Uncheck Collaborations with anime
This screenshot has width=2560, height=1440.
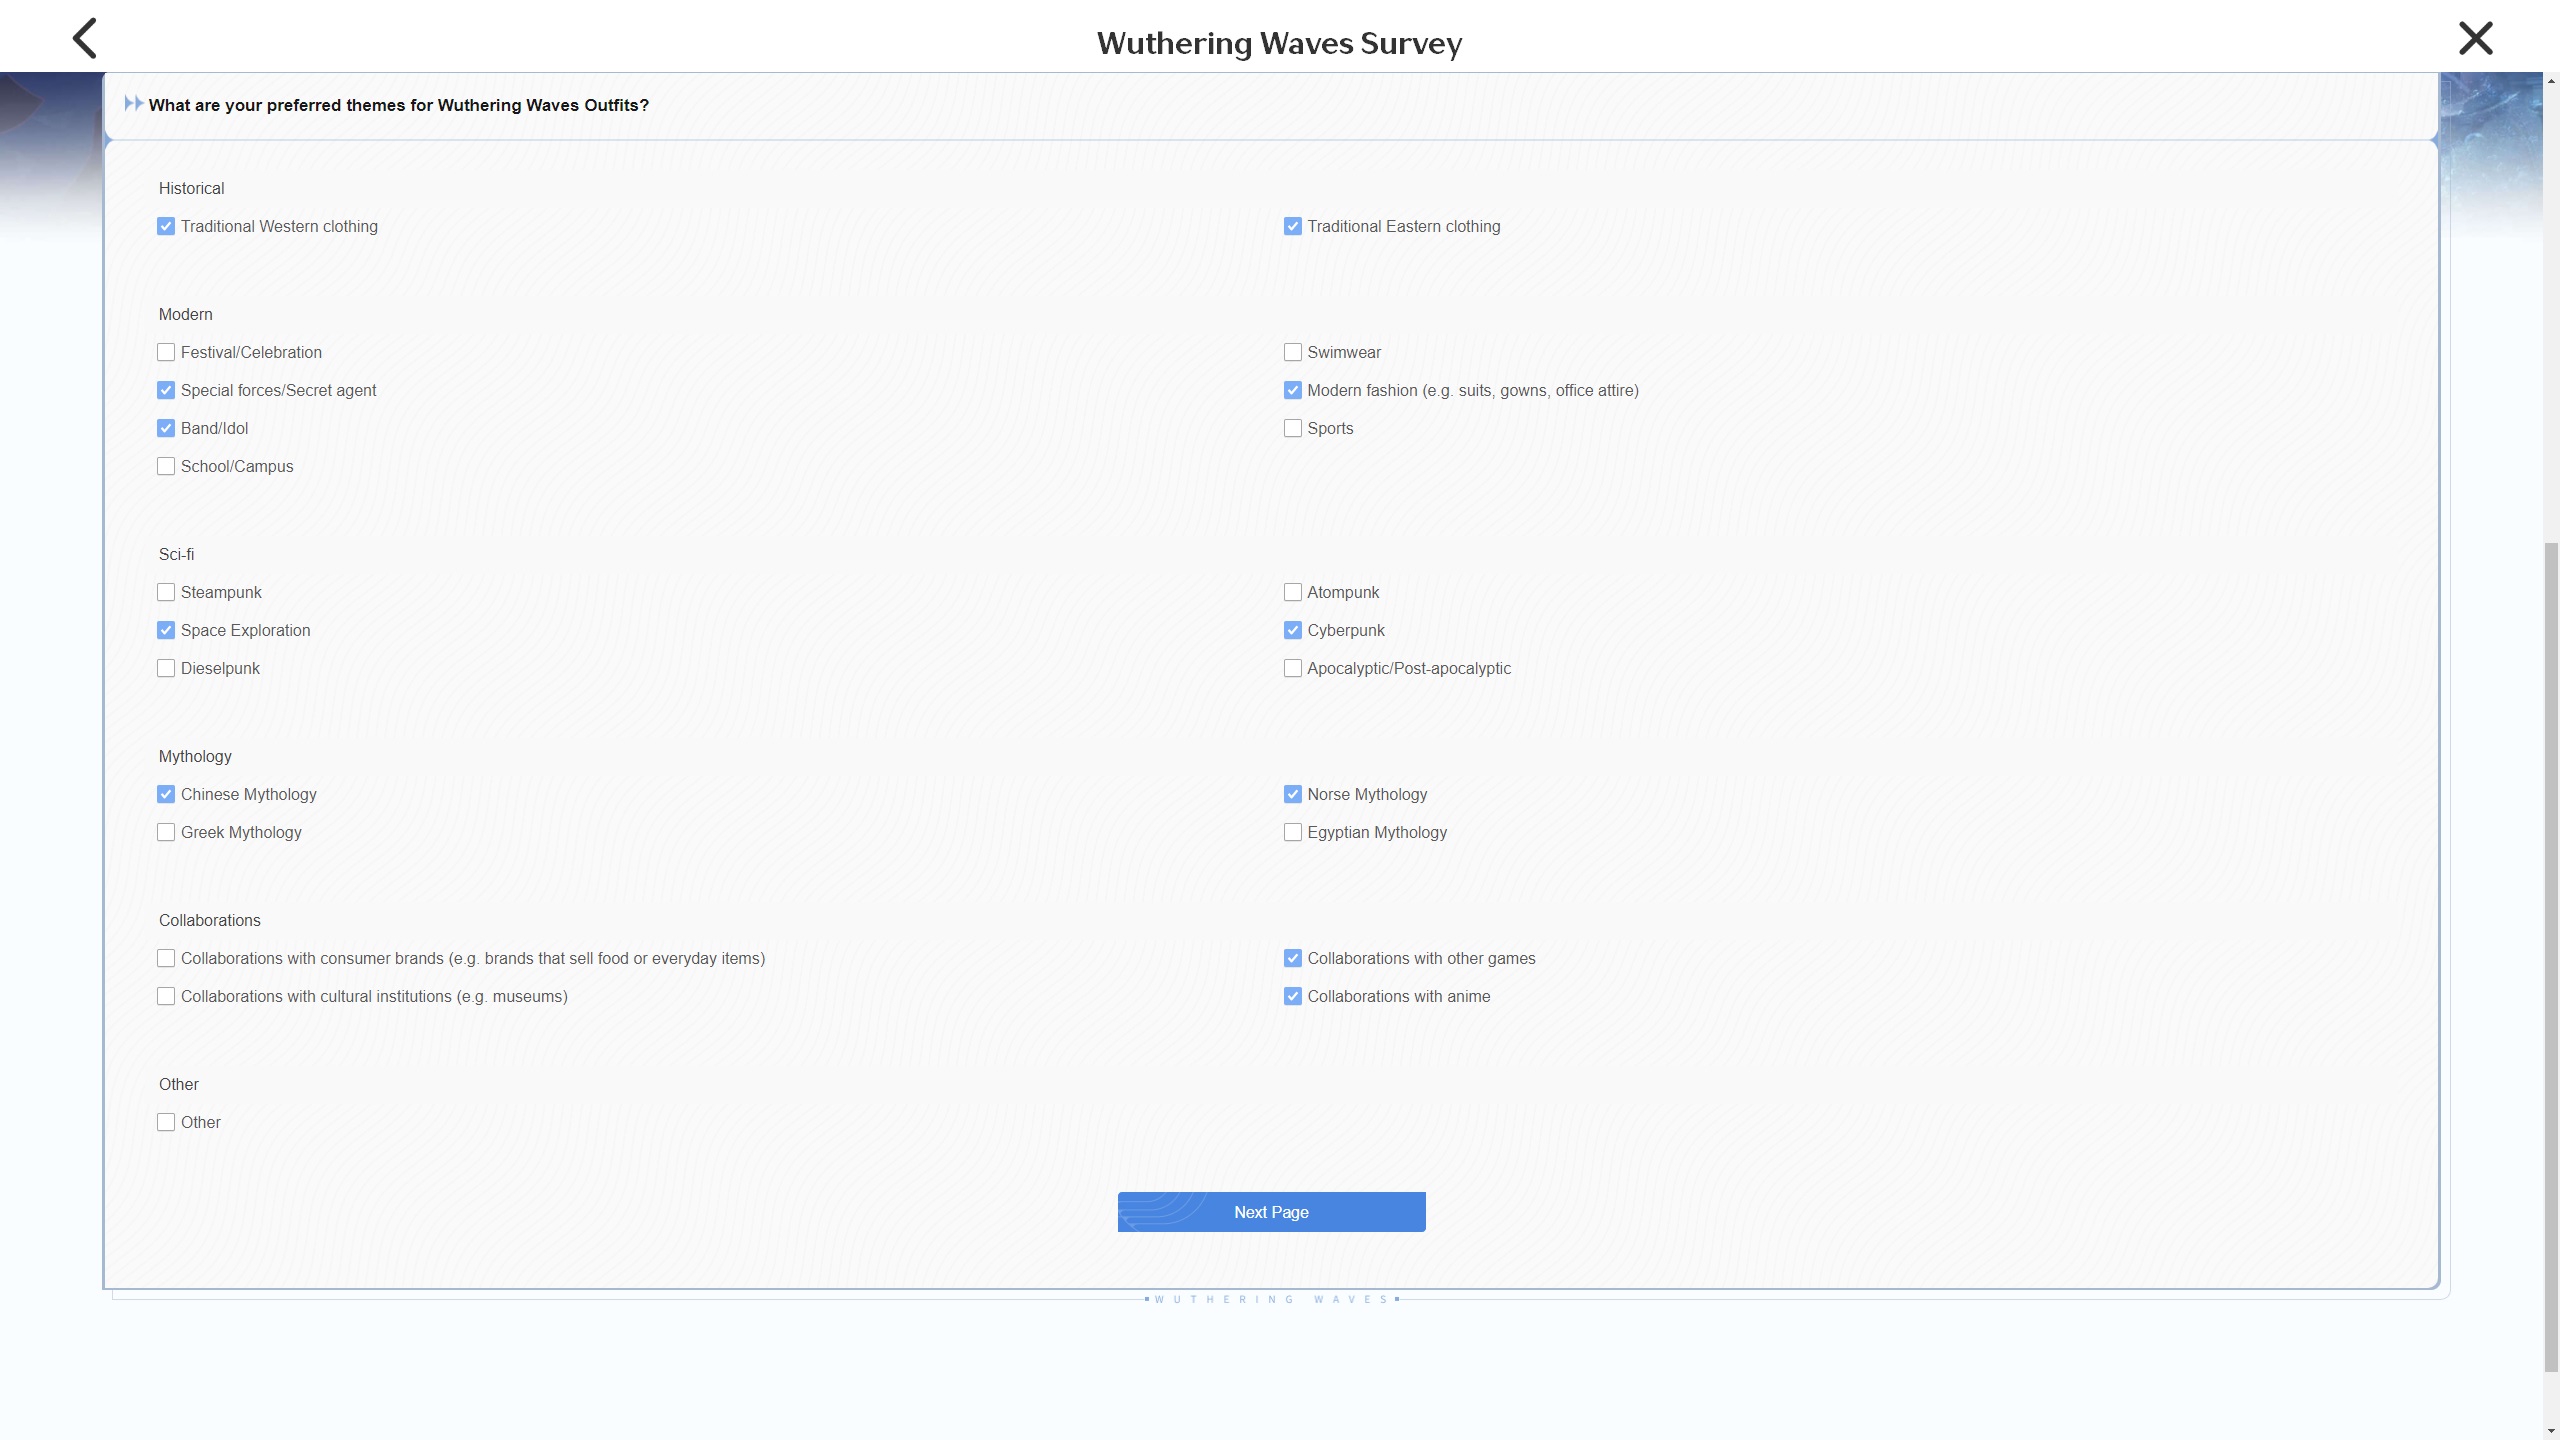[1293, 997]
